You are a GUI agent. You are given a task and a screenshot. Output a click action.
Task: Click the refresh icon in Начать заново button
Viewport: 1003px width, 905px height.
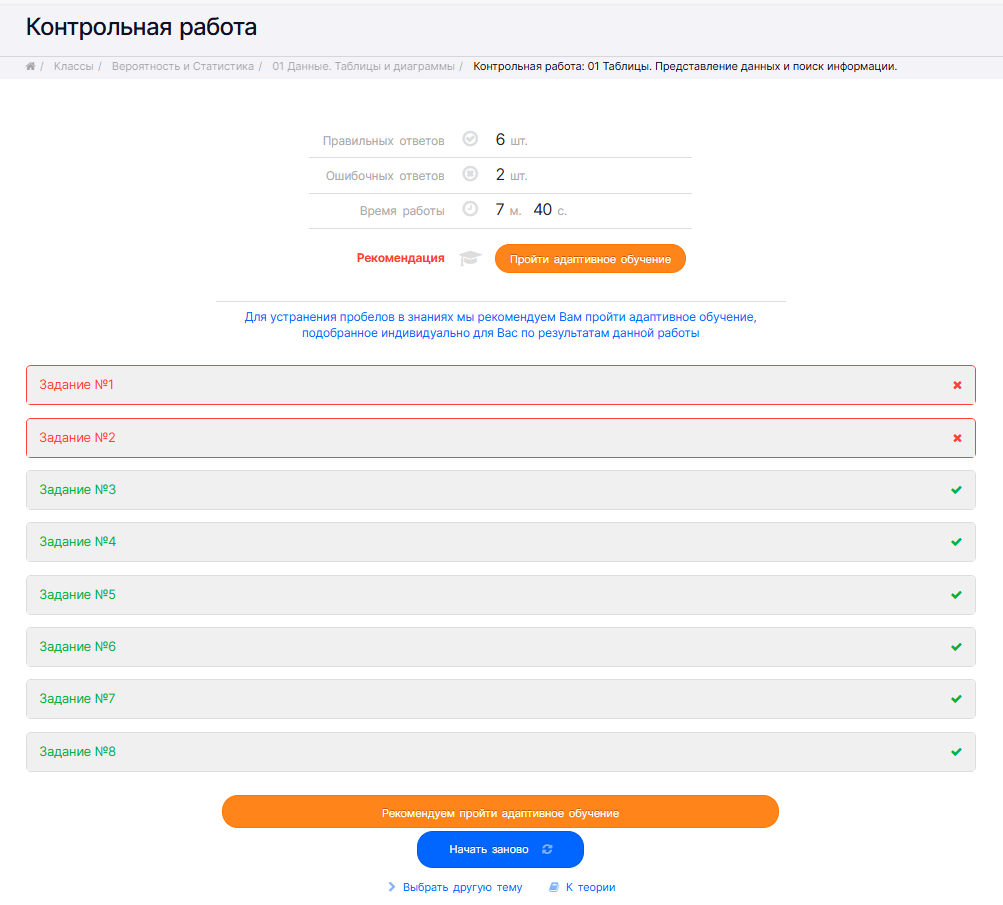(x=547, y=849)
